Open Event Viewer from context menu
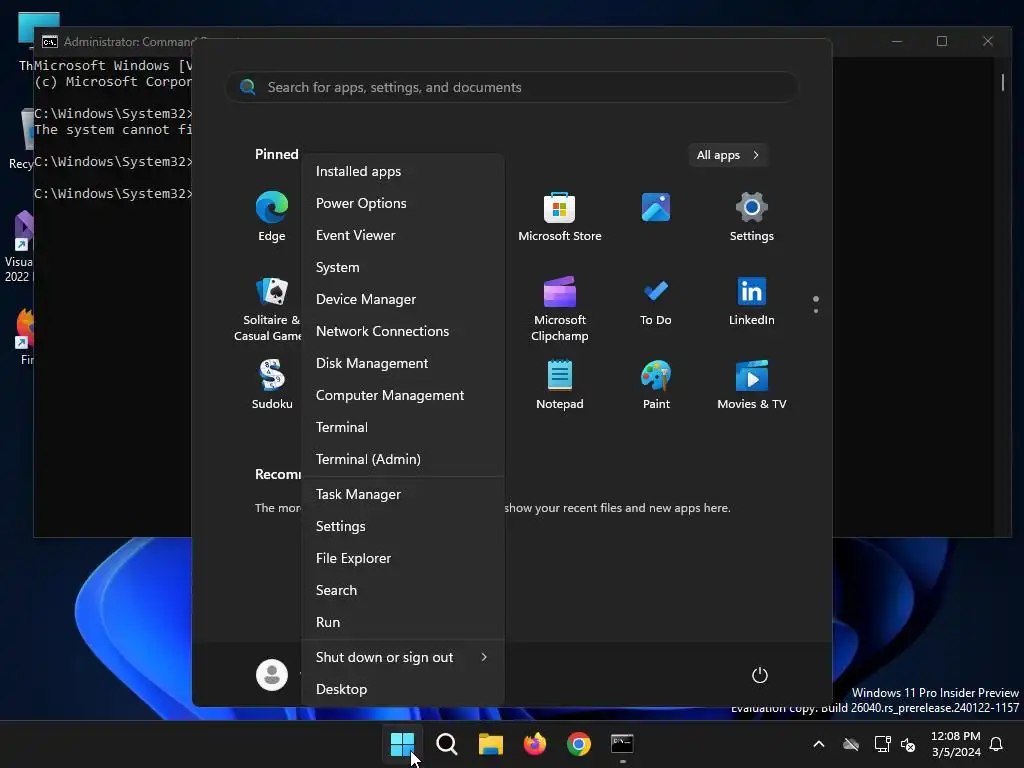The width and height of the screenshot is (1024, 768). point(402,235)
